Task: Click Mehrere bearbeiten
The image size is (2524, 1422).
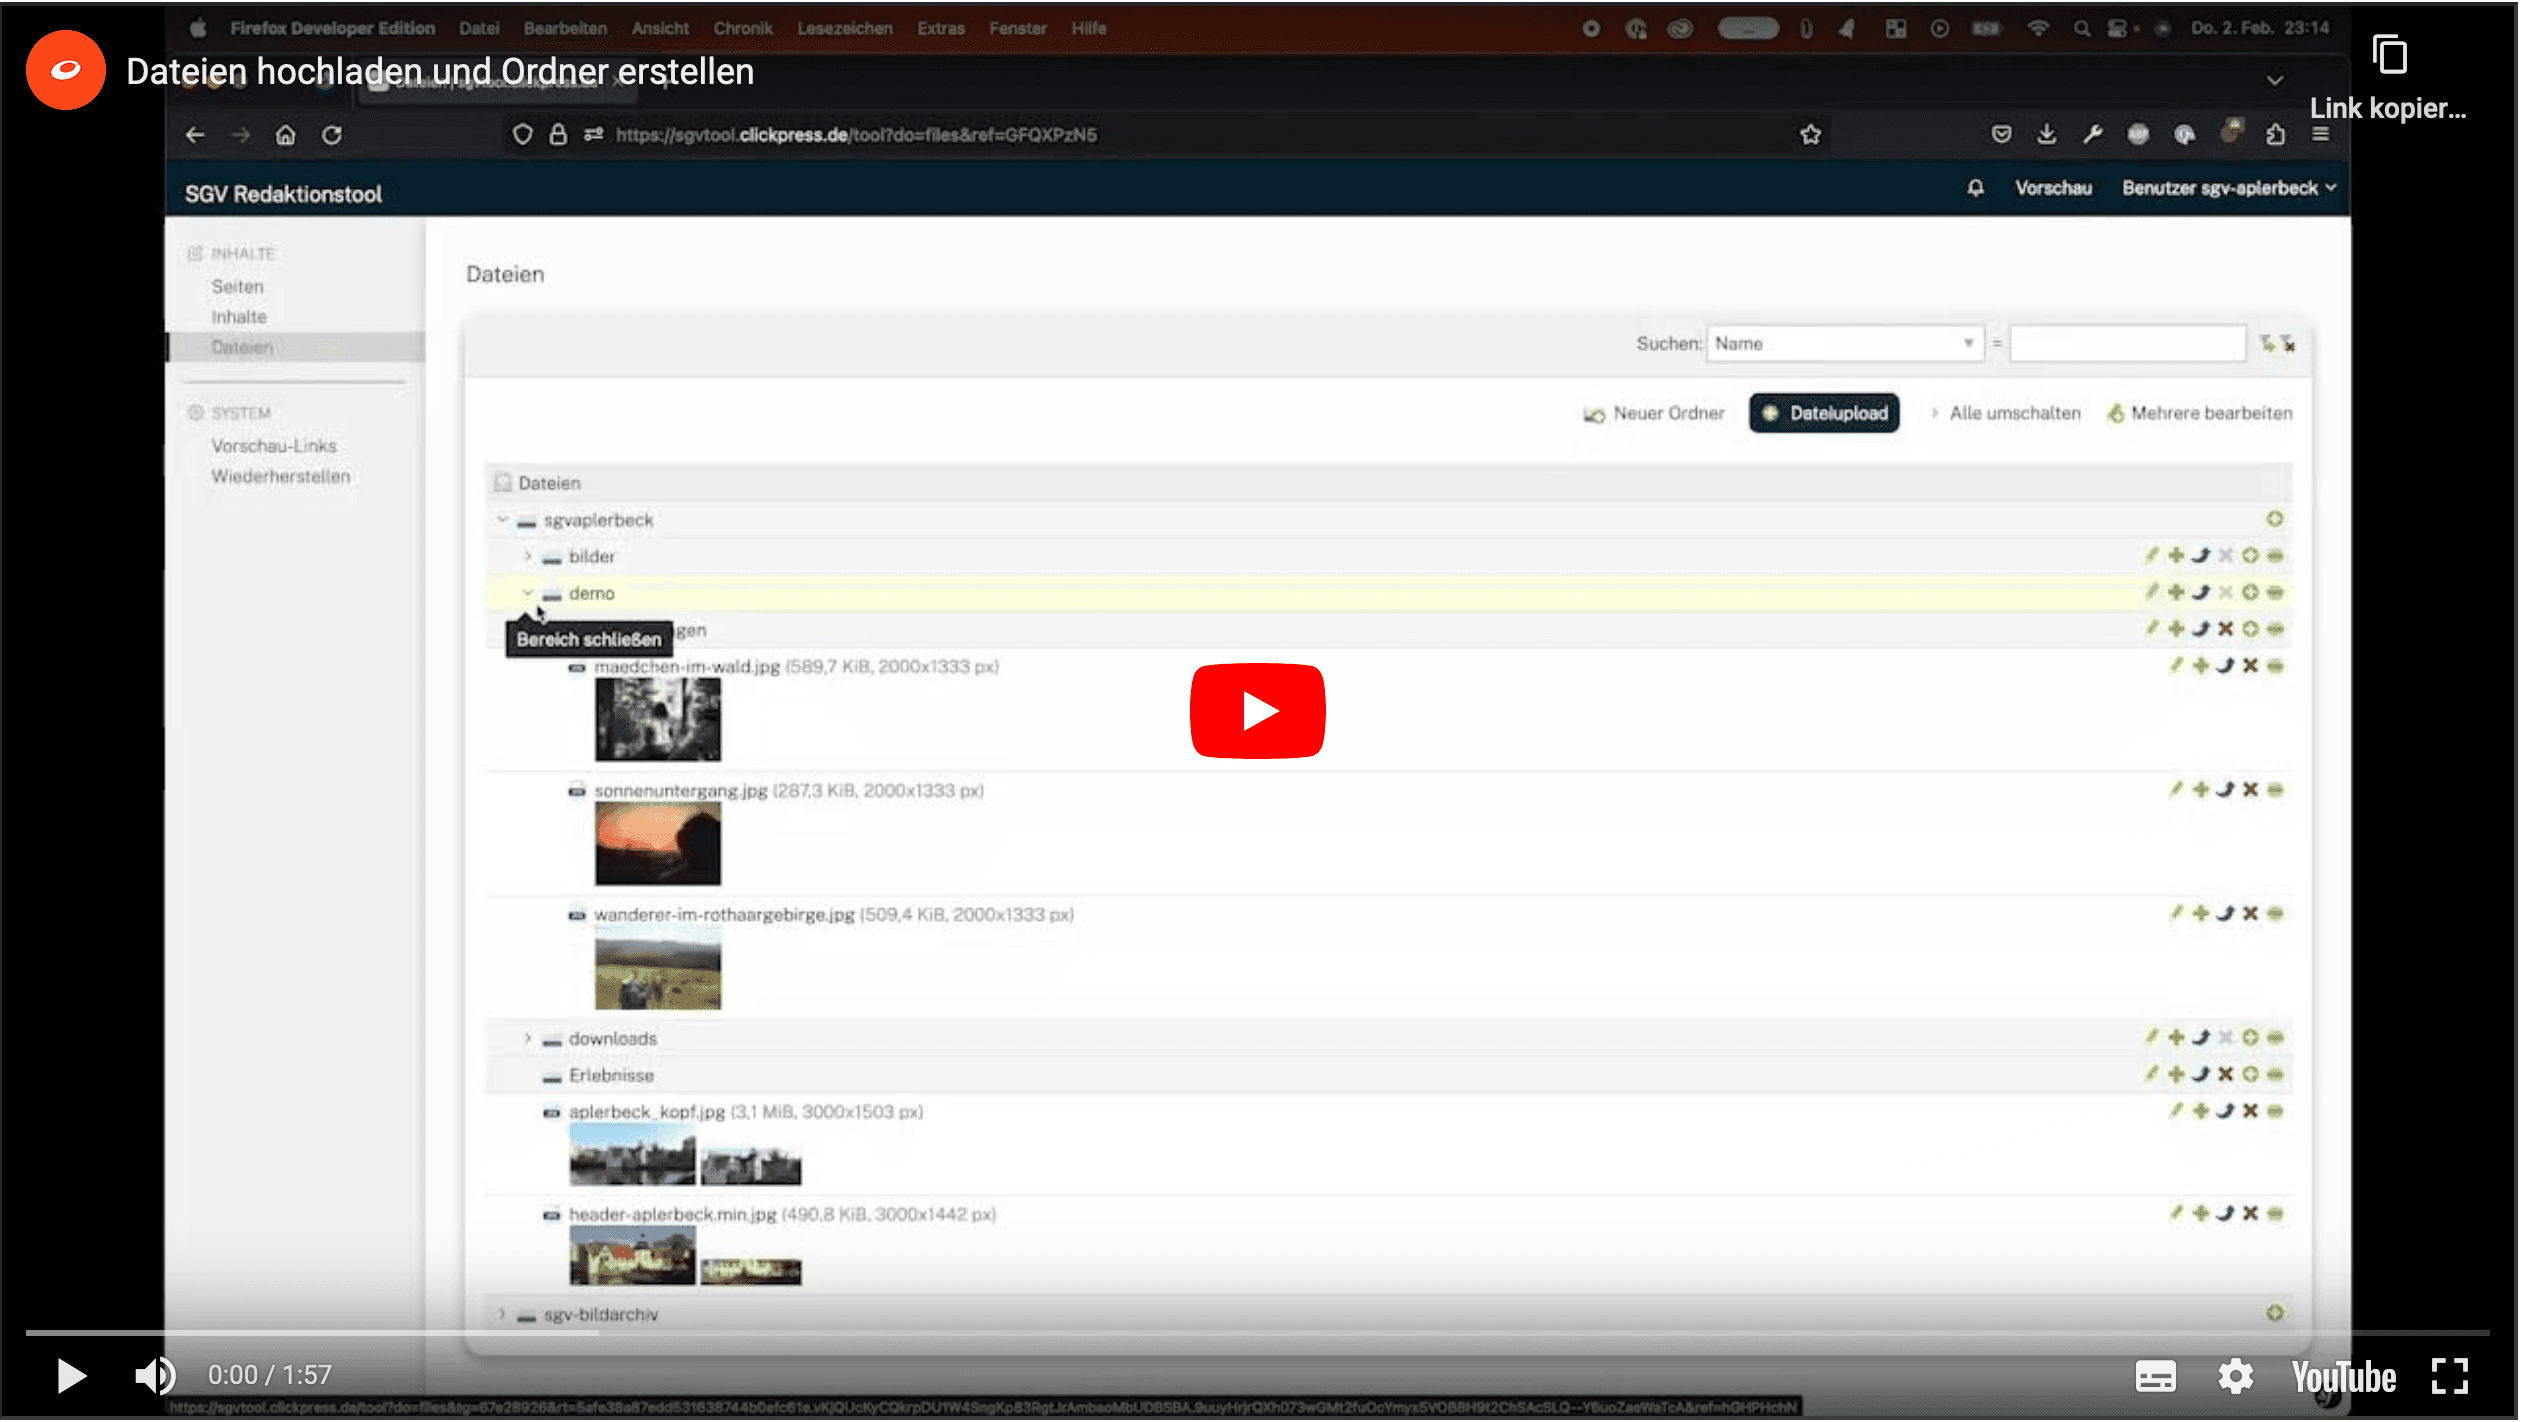Action: [x=2199, y=414]
